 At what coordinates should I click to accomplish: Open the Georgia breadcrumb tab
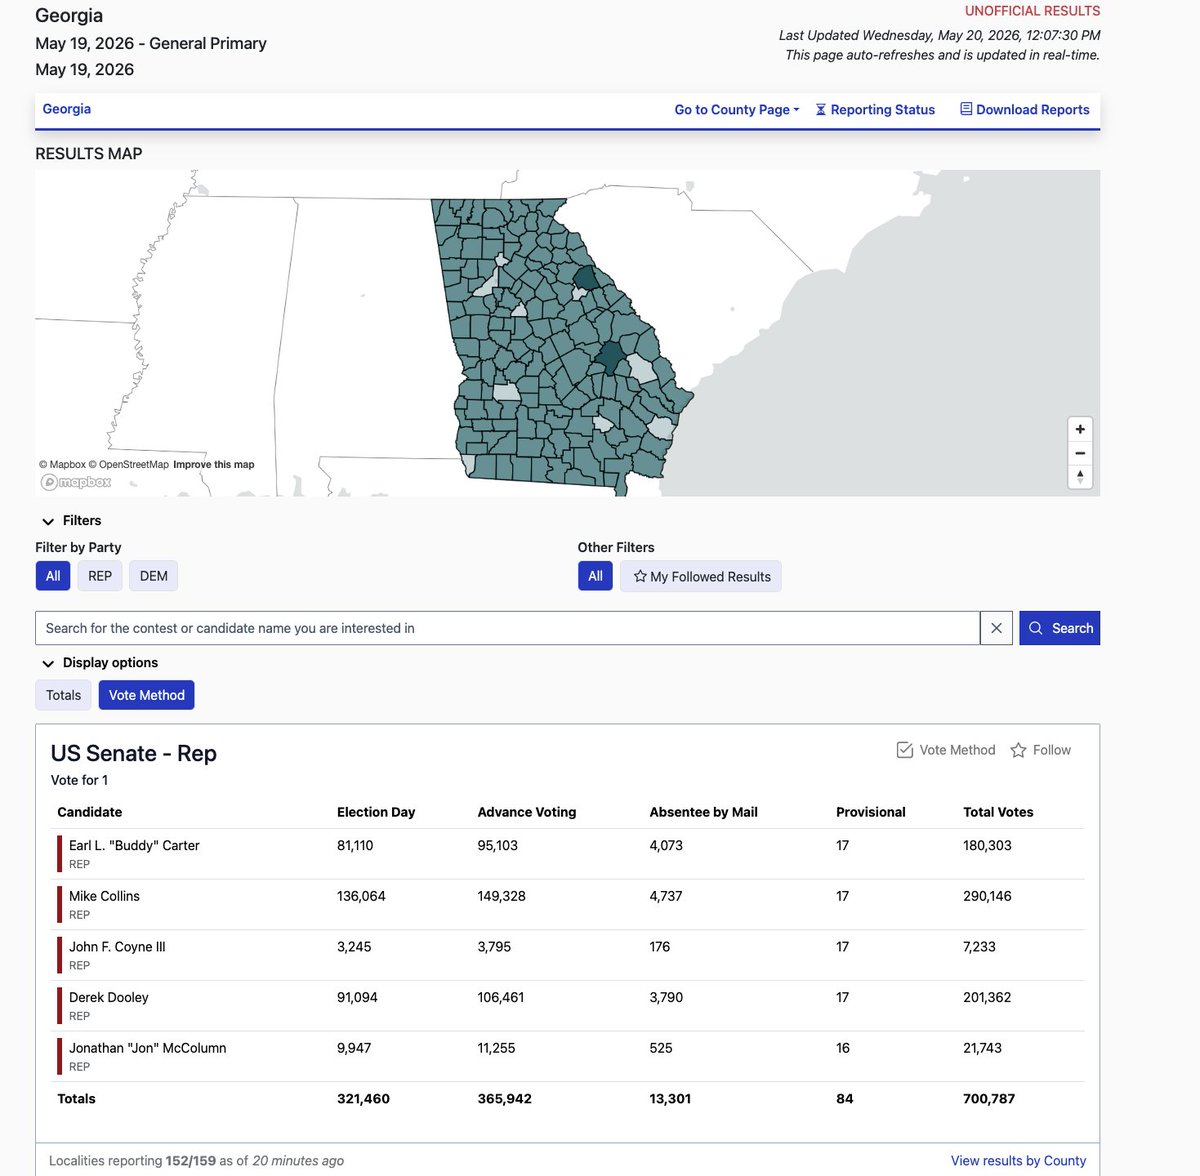[67, 109]
